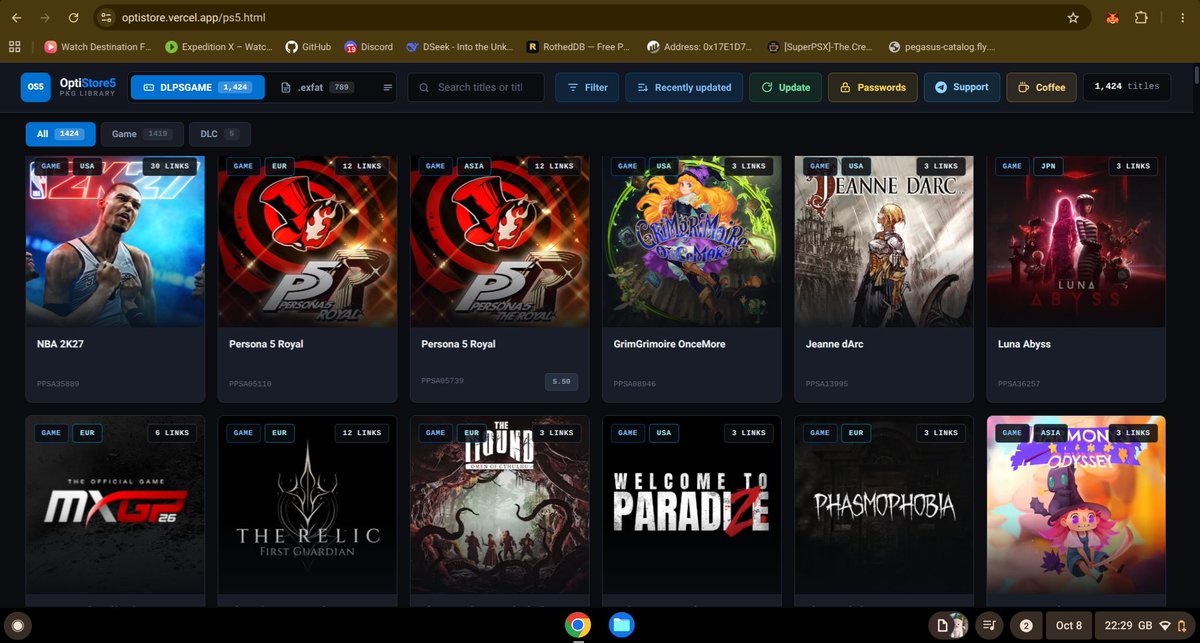Select the All 1424 filter tab
The width and height of the screenshot is (1200, 643).
61,134
